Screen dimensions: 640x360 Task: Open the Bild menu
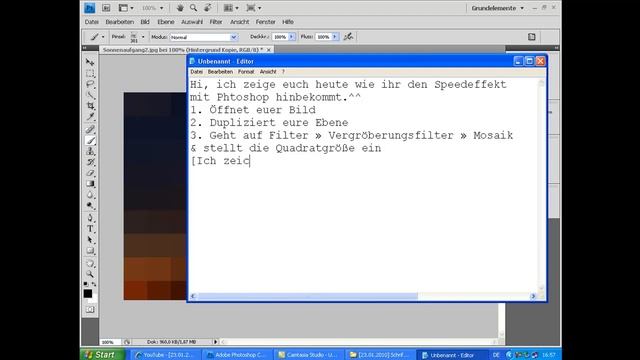(x=145, y=22)
